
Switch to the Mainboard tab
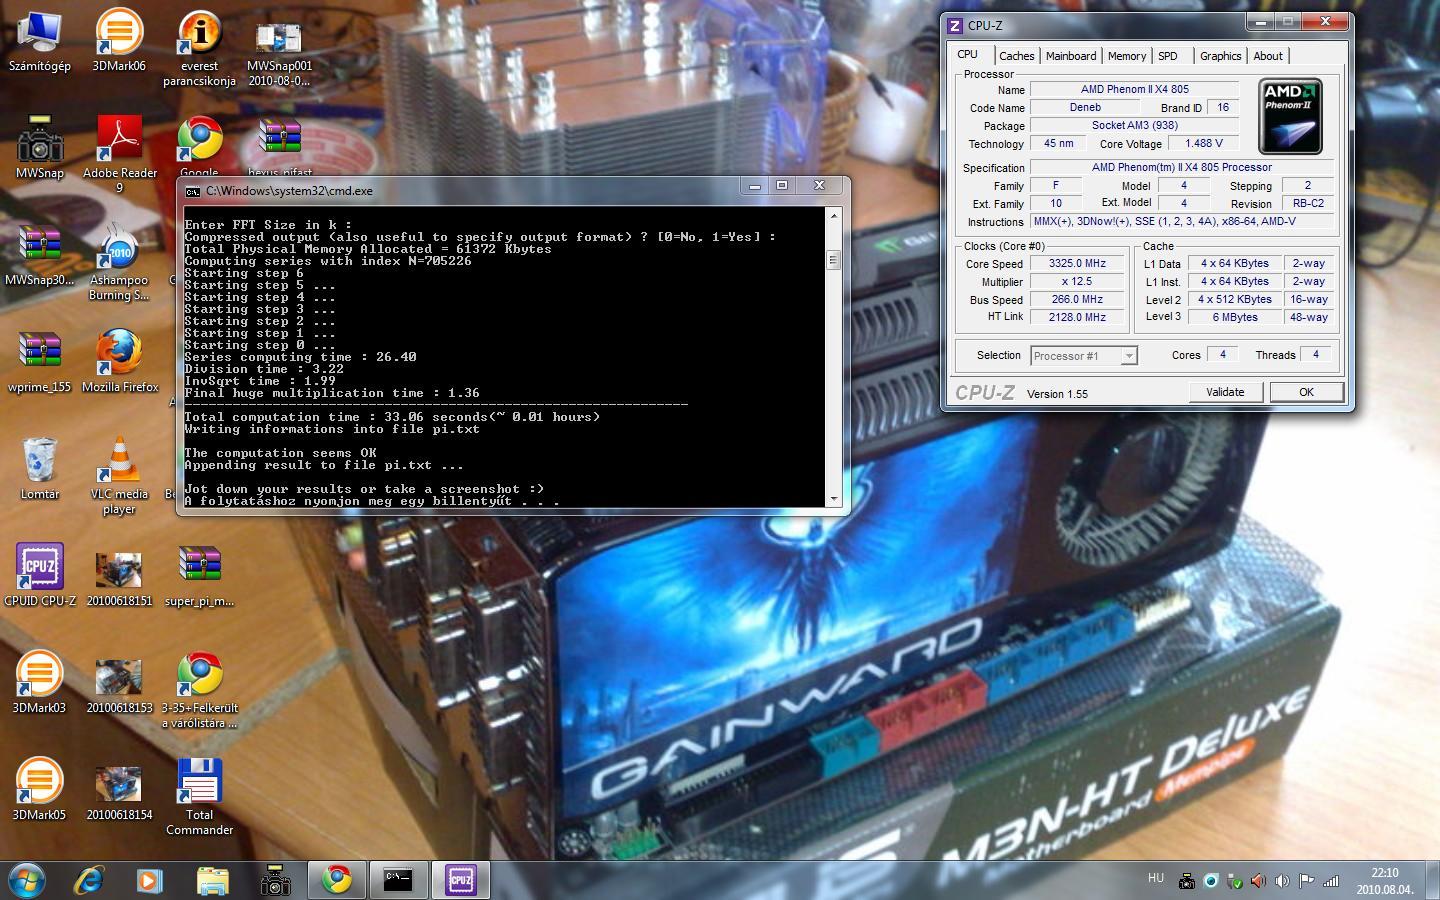(x=1071, y=56)
